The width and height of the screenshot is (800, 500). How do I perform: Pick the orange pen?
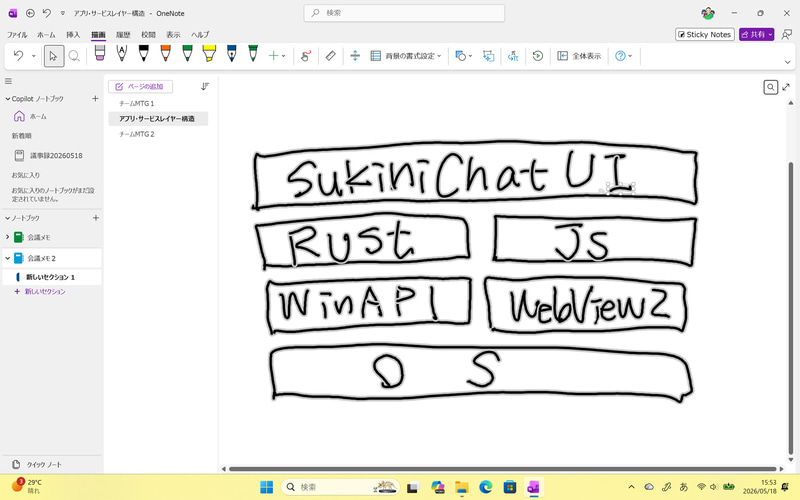pos(165,53)
